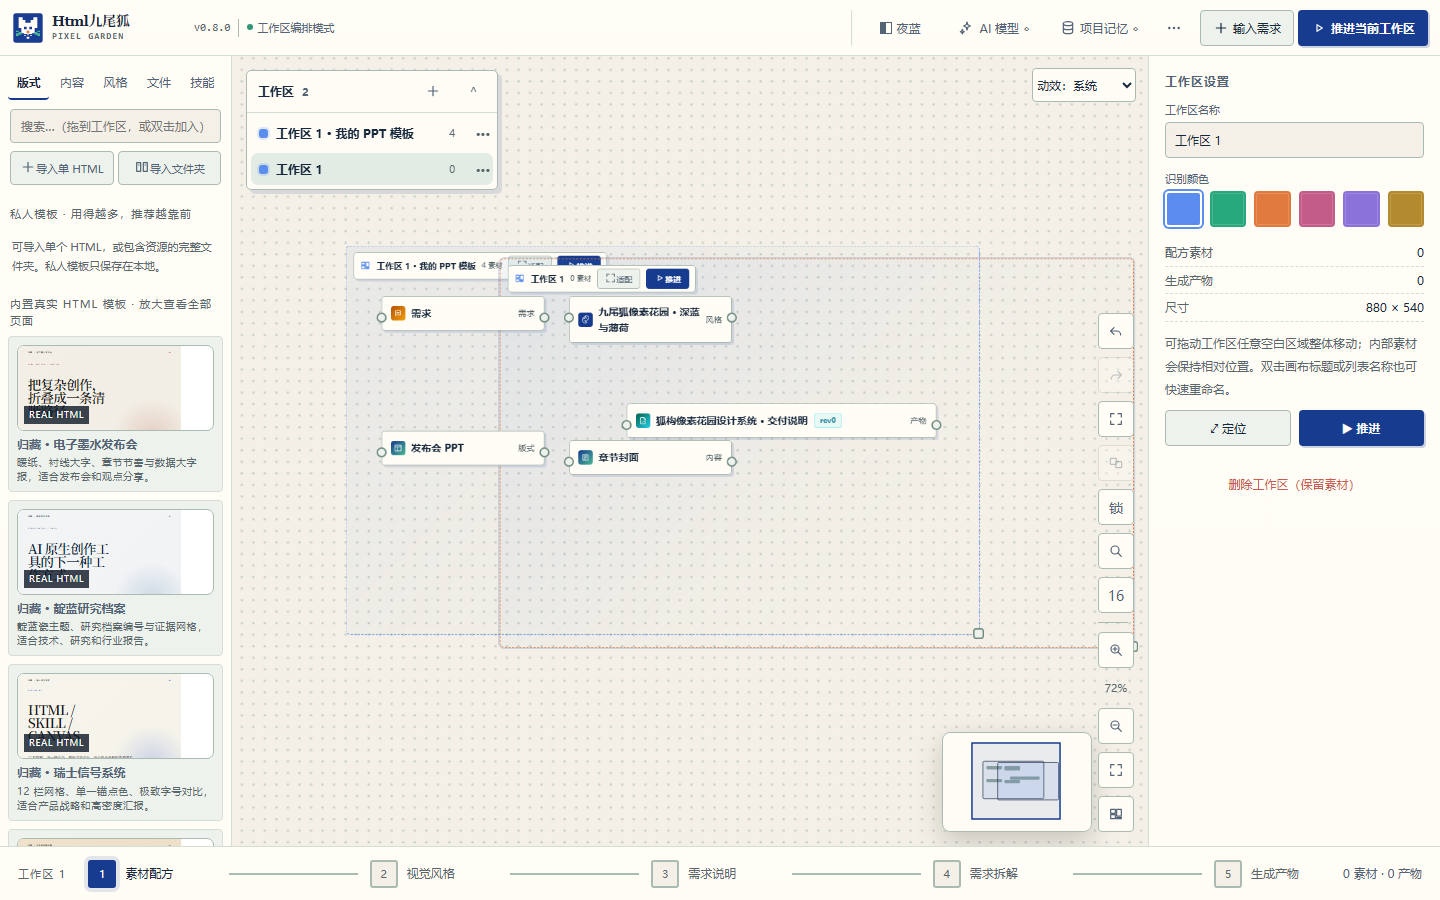Select step 3 需求说明
This screenshot has width=1440, height=900.
[694, 874]
